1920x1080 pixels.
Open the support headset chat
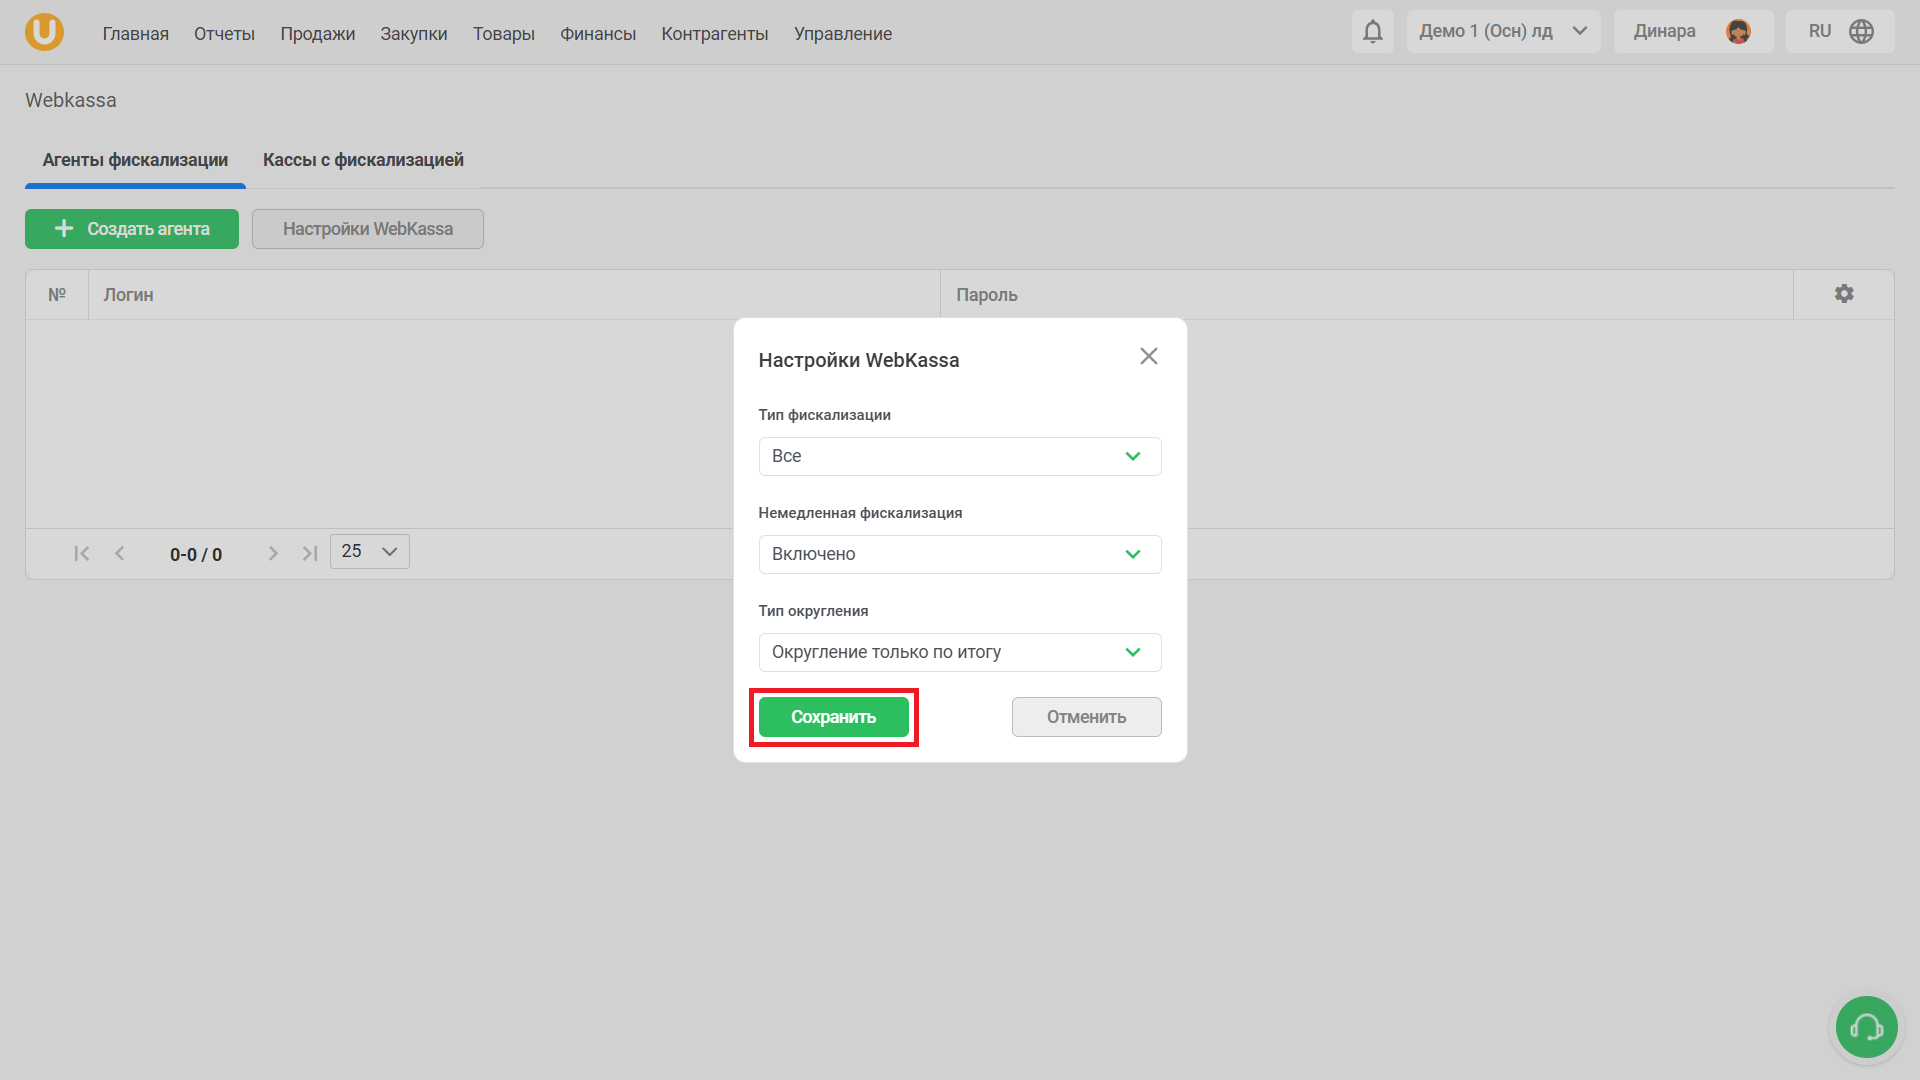coord(1866,1027)
